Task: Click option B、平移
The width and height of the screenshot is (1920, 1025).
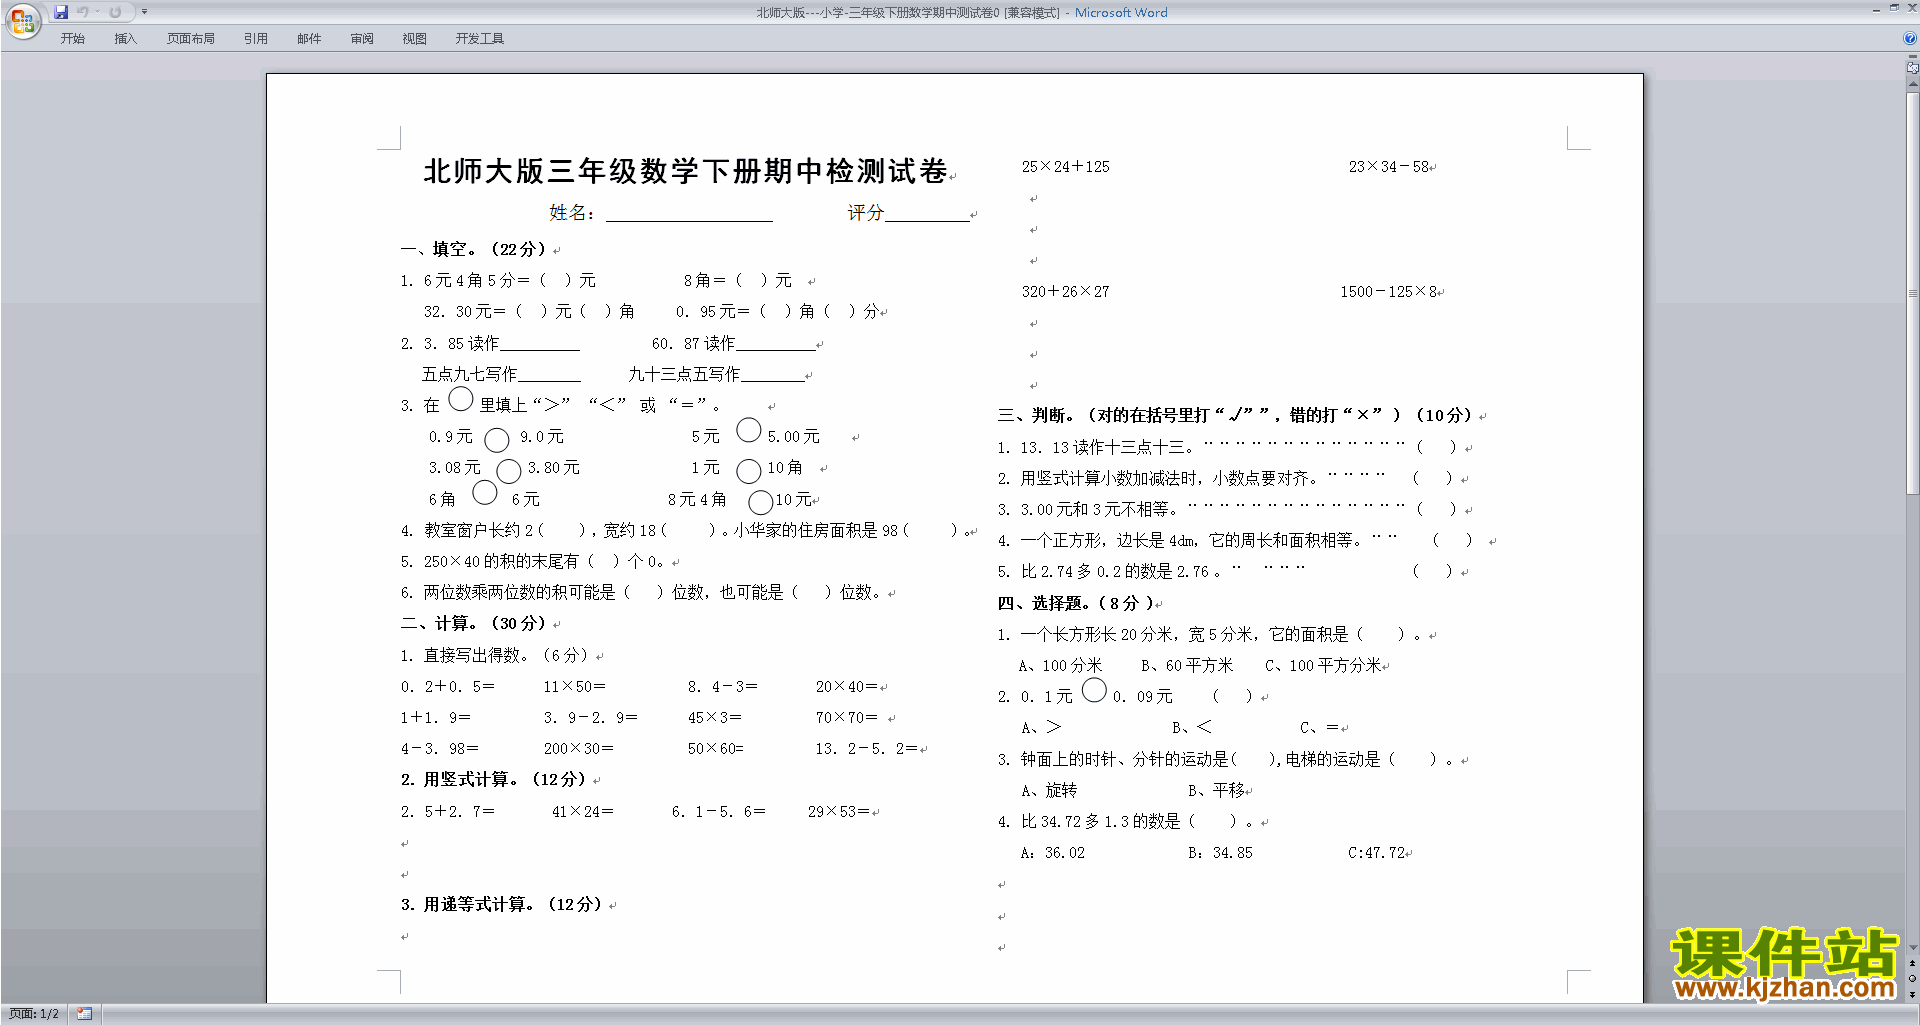Action: click(1216, 791)
